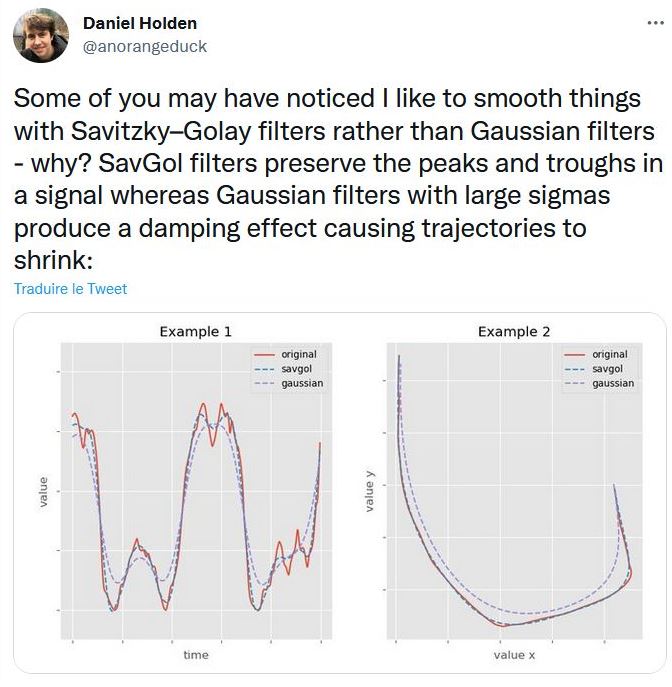Click the Traduire le Tweet link
The image size is (672, 687).
coord(71,289)
